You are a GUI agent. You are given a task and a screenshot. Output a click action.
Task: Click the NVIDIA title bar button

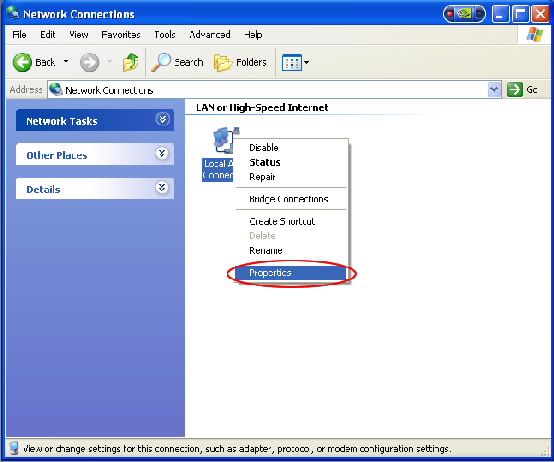[464, 14]
